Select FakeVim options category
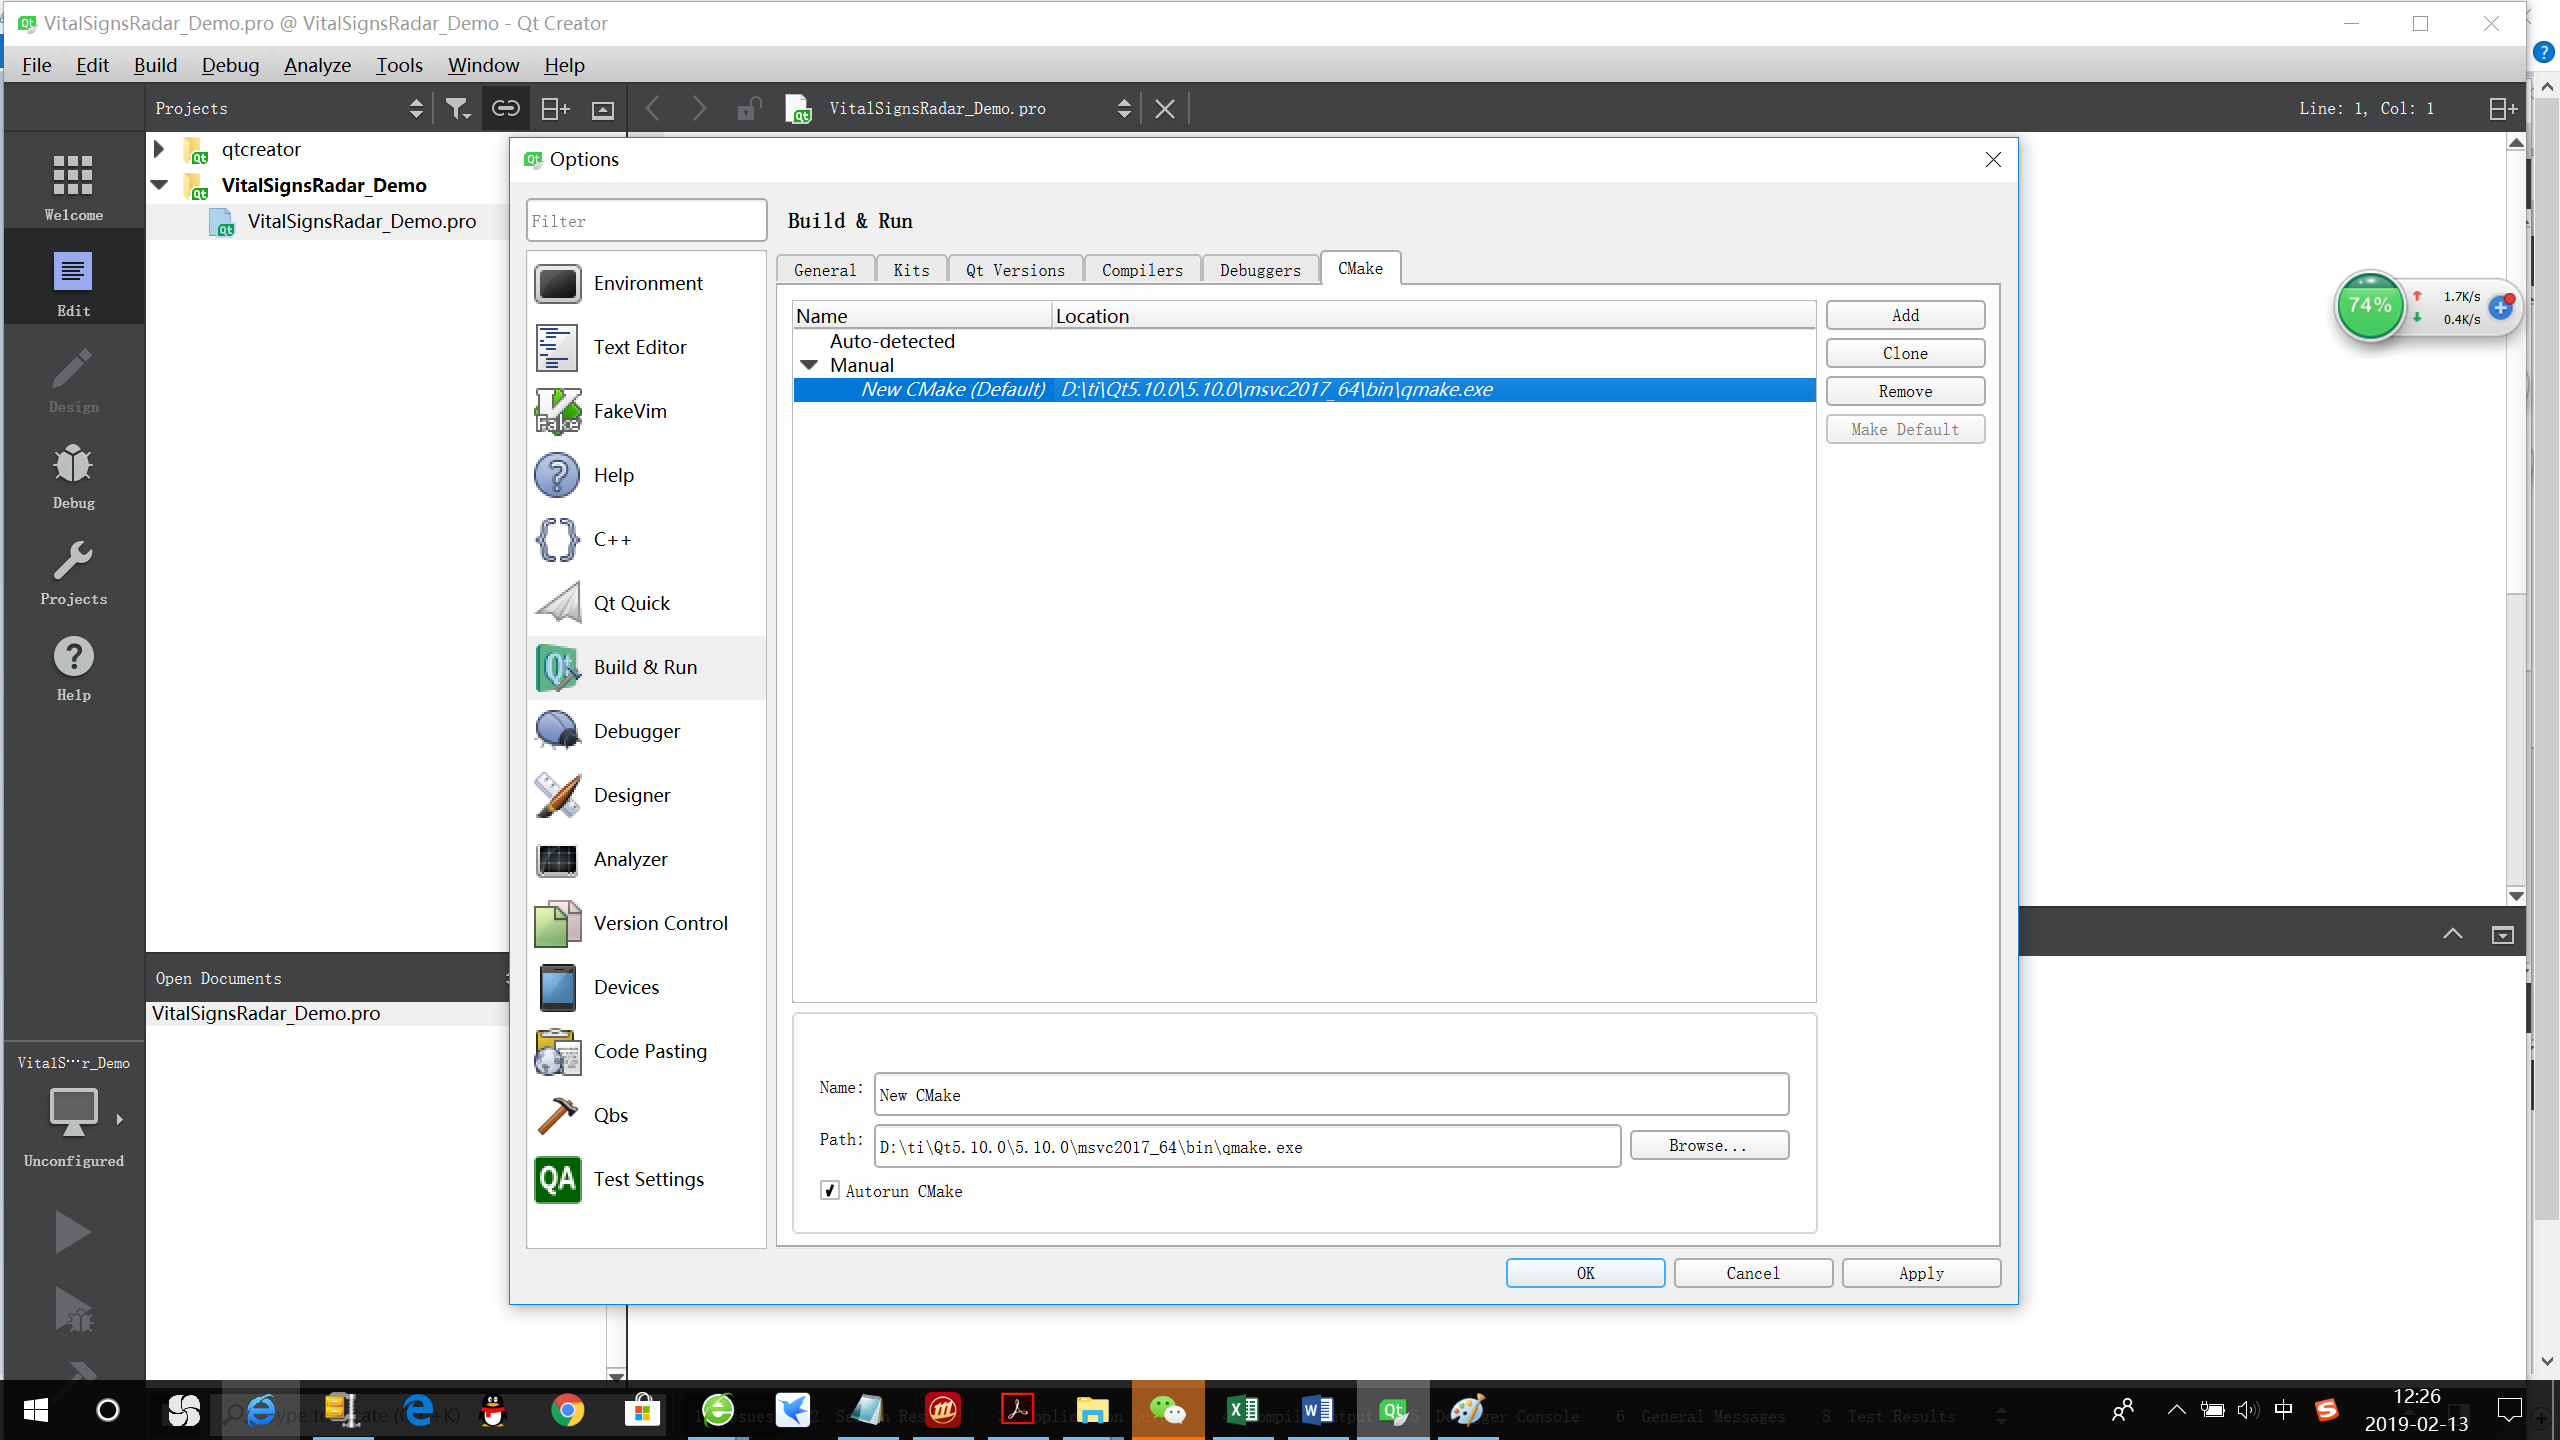 [646, 411]
